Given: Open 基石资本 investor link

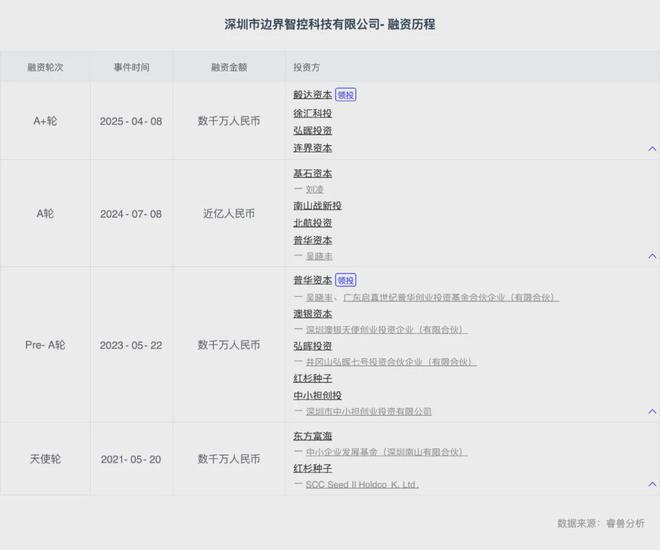Looking at the screenshot, I should coord(313,173).
